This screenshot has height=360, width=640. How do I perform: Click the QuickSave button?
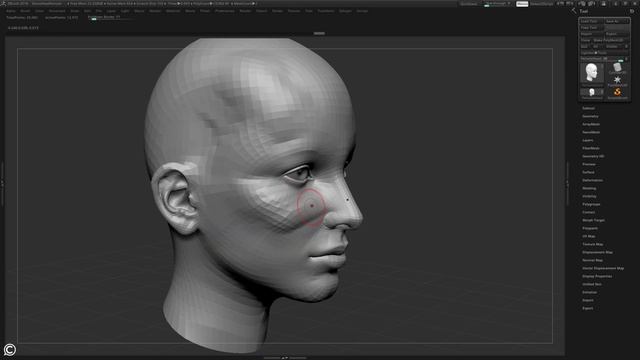pos(469,4)
